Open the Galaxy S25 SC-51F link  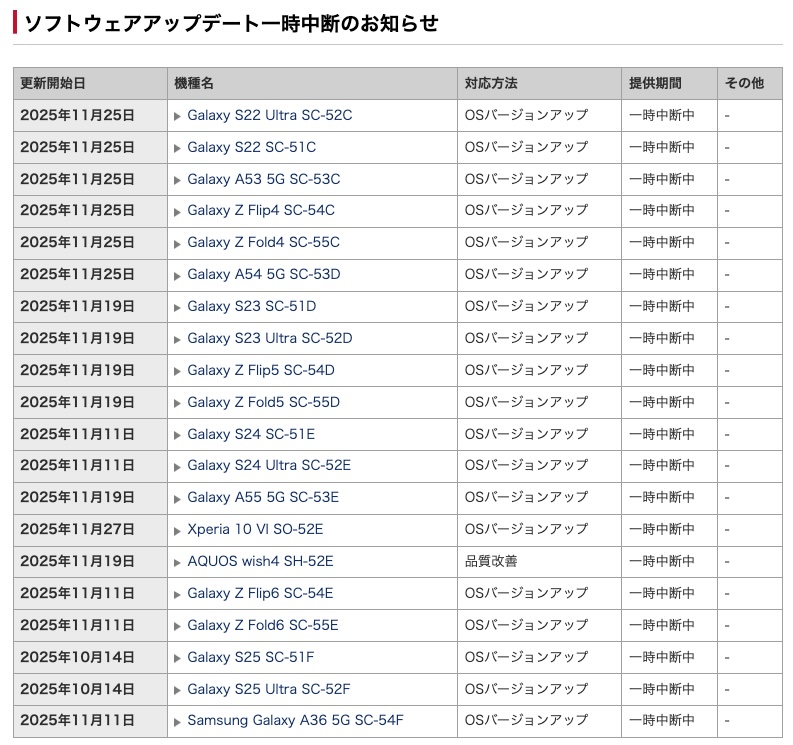[250, 657]
